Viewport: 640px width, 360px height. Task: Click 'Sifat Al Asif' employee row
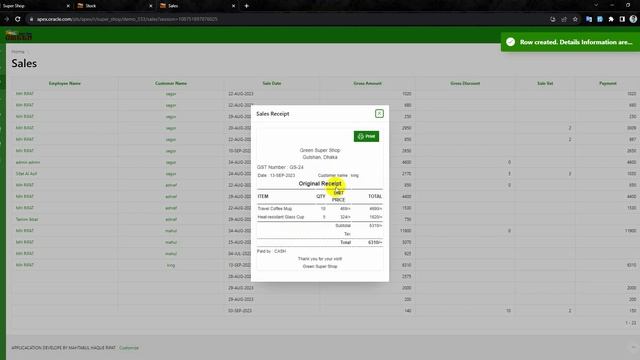click(26, 174)
